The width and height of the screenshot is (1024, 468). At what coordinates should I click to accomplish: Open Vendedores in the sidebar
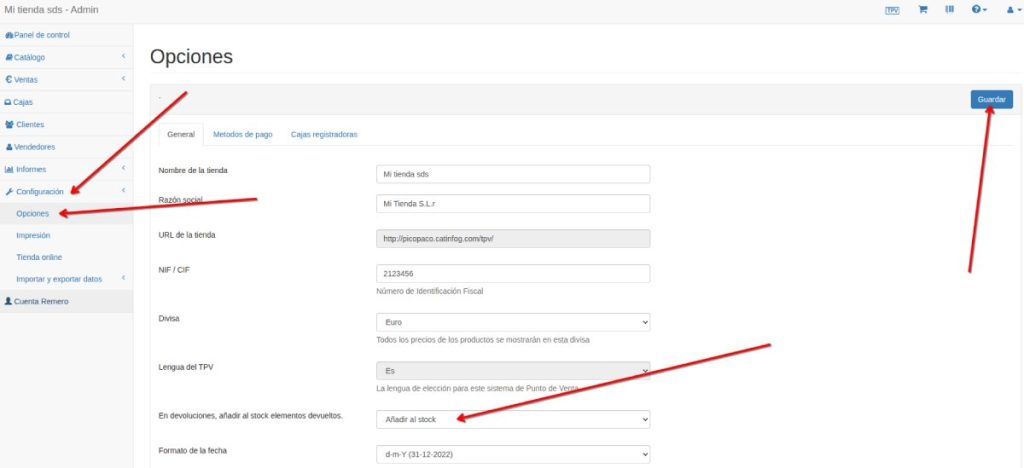coord(34,147)
